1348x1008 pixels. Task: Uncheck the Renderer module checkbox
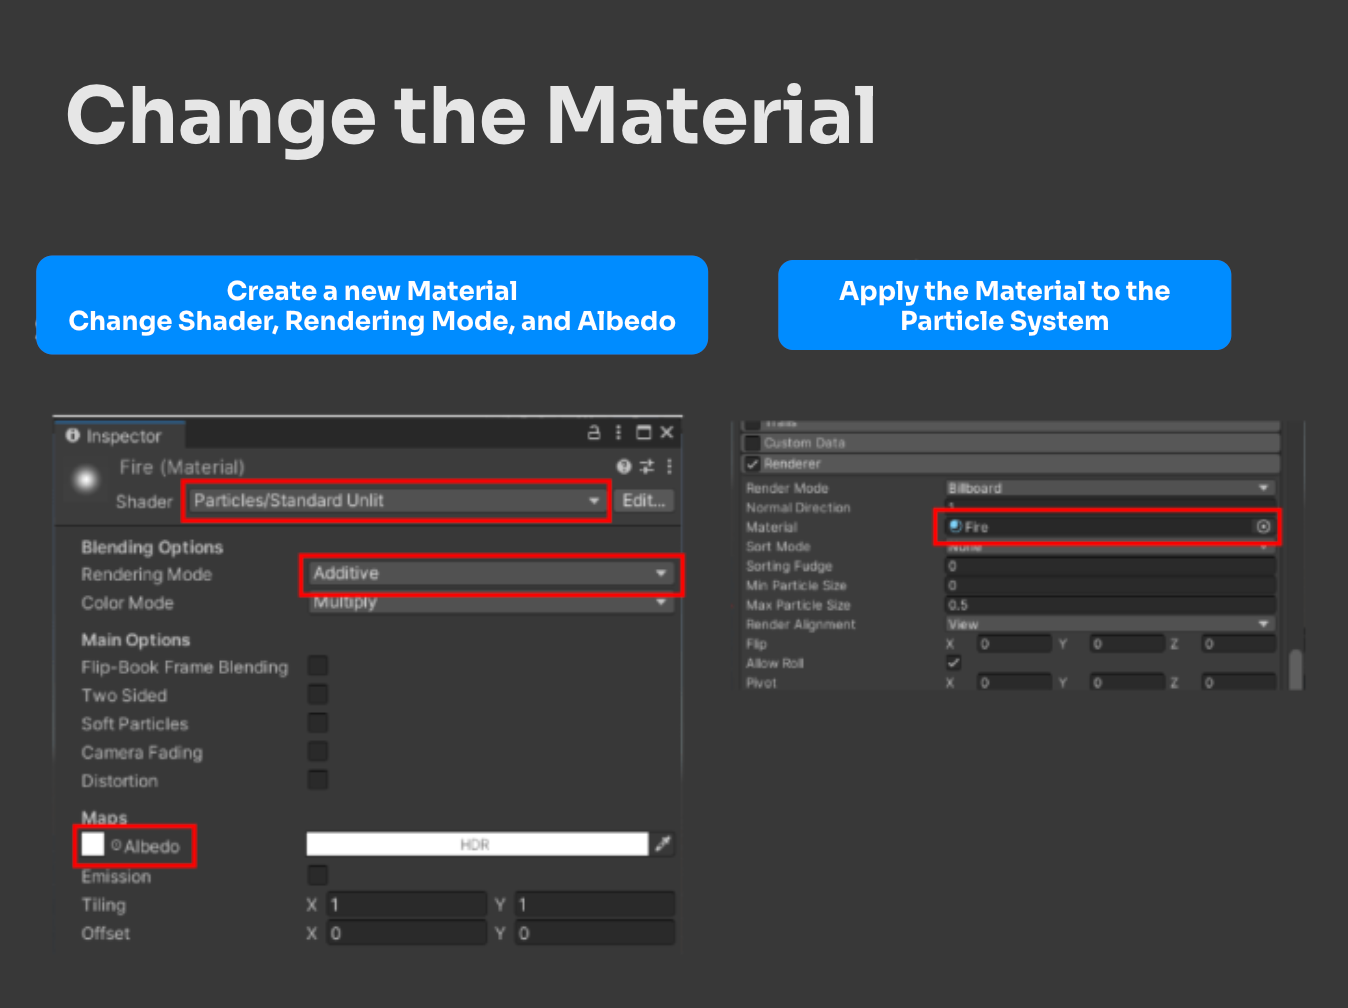coord(752,464)
